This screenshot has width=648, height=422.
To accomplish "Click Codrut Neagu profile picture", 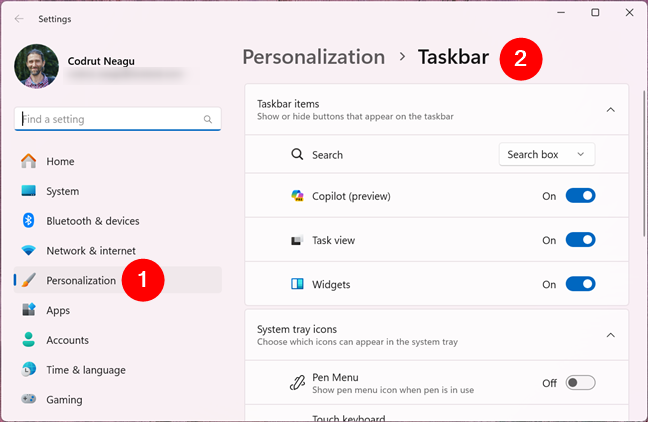I will point(36,66).
